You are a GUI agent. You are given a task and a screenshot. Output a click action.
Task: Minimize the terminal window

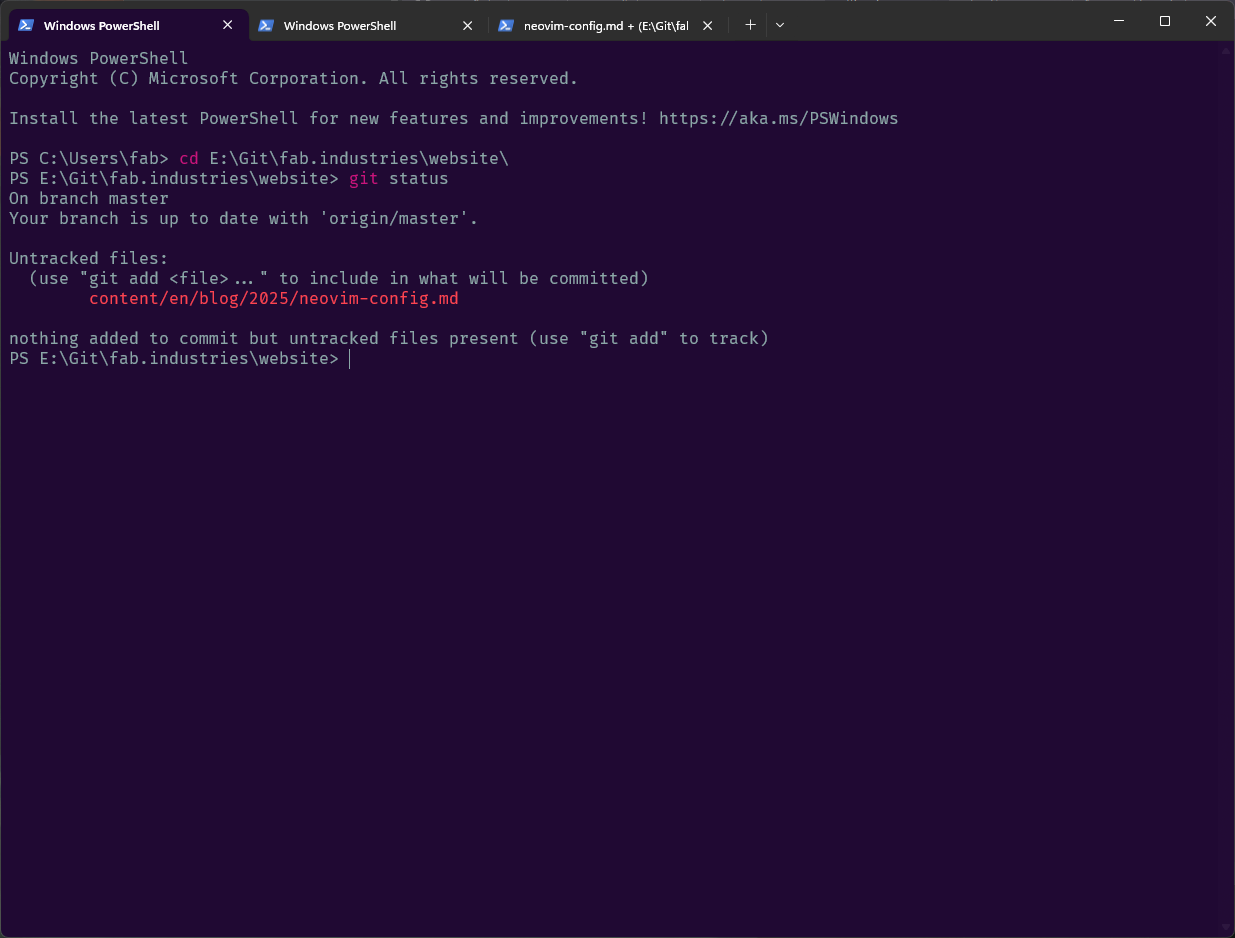pos(1119,21)
